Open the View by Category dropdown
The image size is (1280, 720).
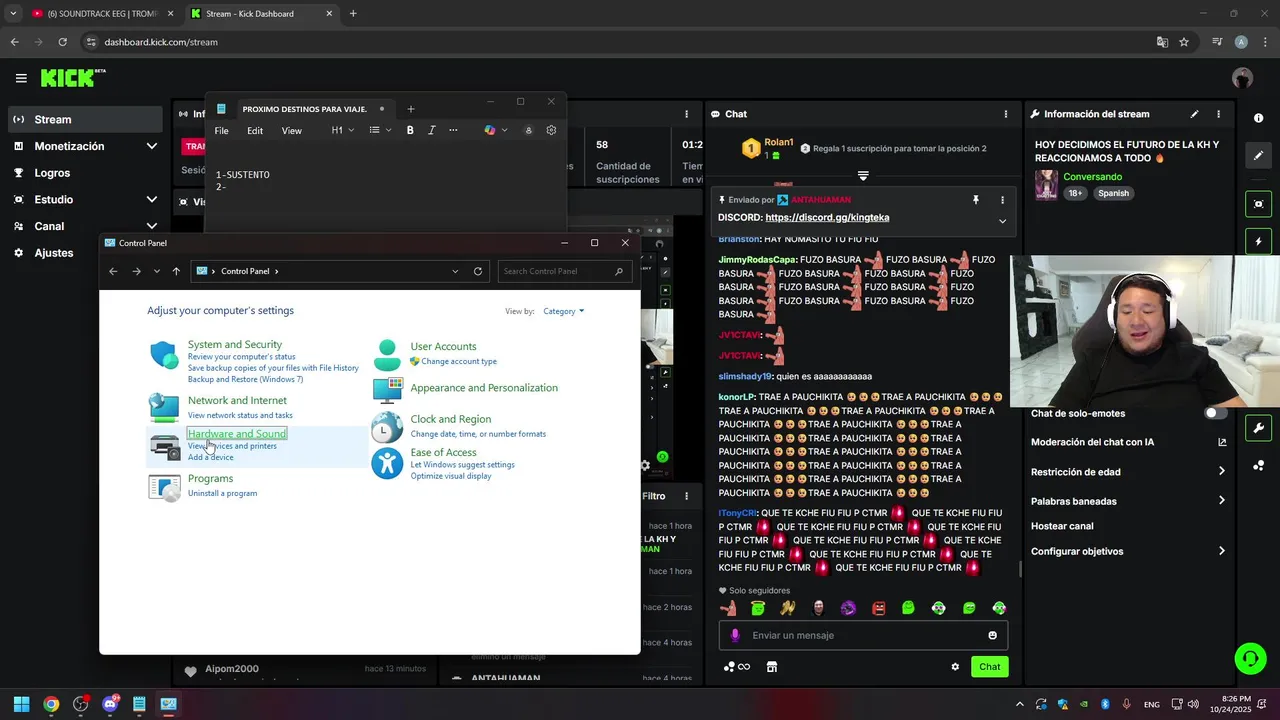tap(563, 311)
